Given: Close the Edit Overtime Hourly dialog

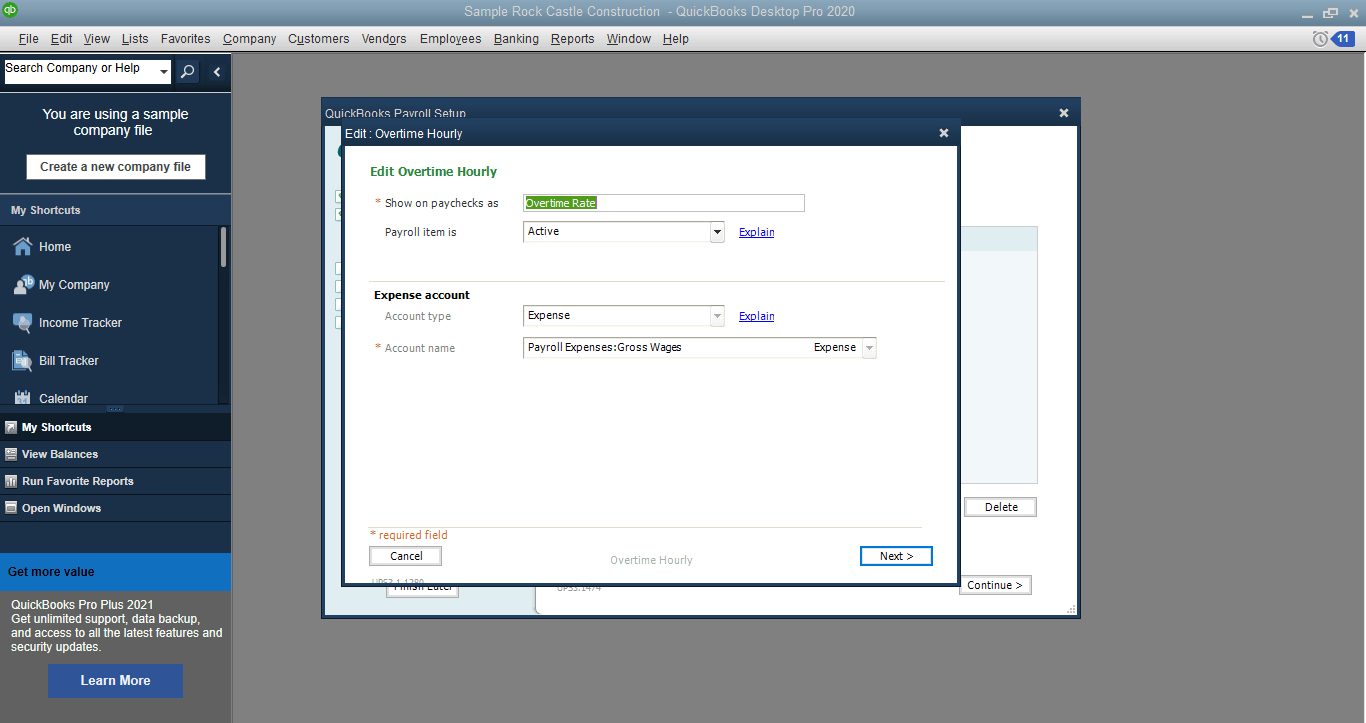Looking at the screenshot, I should tap(943, 133).
